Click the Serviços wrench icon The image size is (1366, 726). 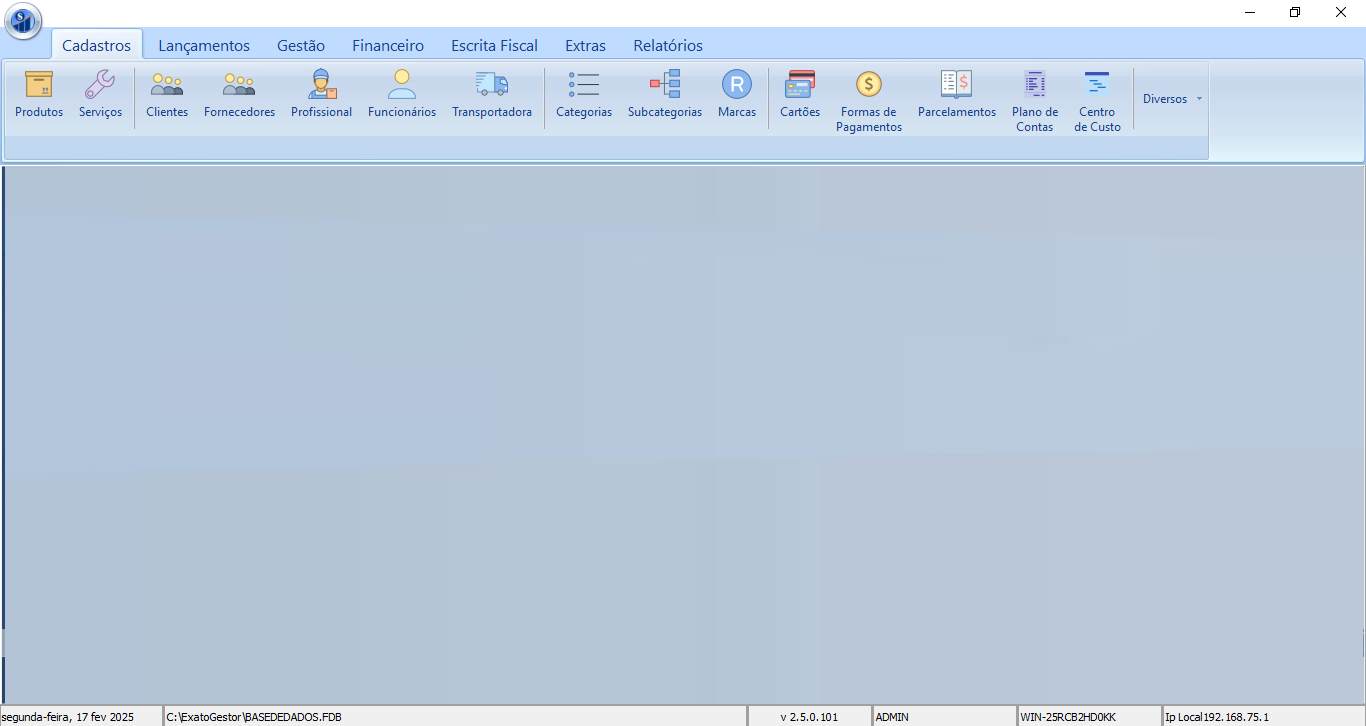100,85
